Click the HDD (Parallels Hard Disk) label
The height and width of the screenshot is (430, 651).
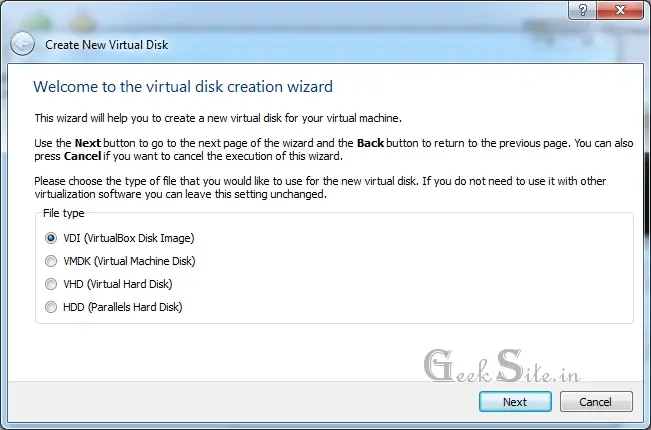click(x=122, y=307)
